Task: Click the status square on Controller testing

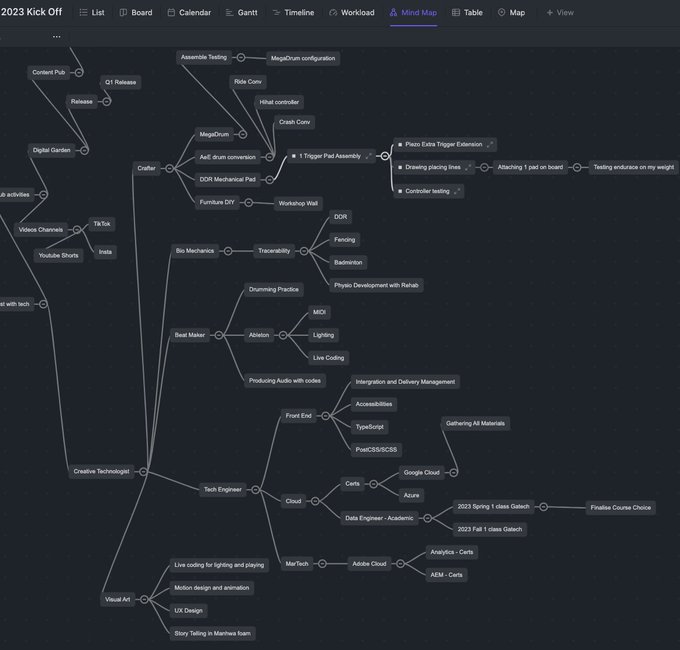Action: click(x=399, y=191)
